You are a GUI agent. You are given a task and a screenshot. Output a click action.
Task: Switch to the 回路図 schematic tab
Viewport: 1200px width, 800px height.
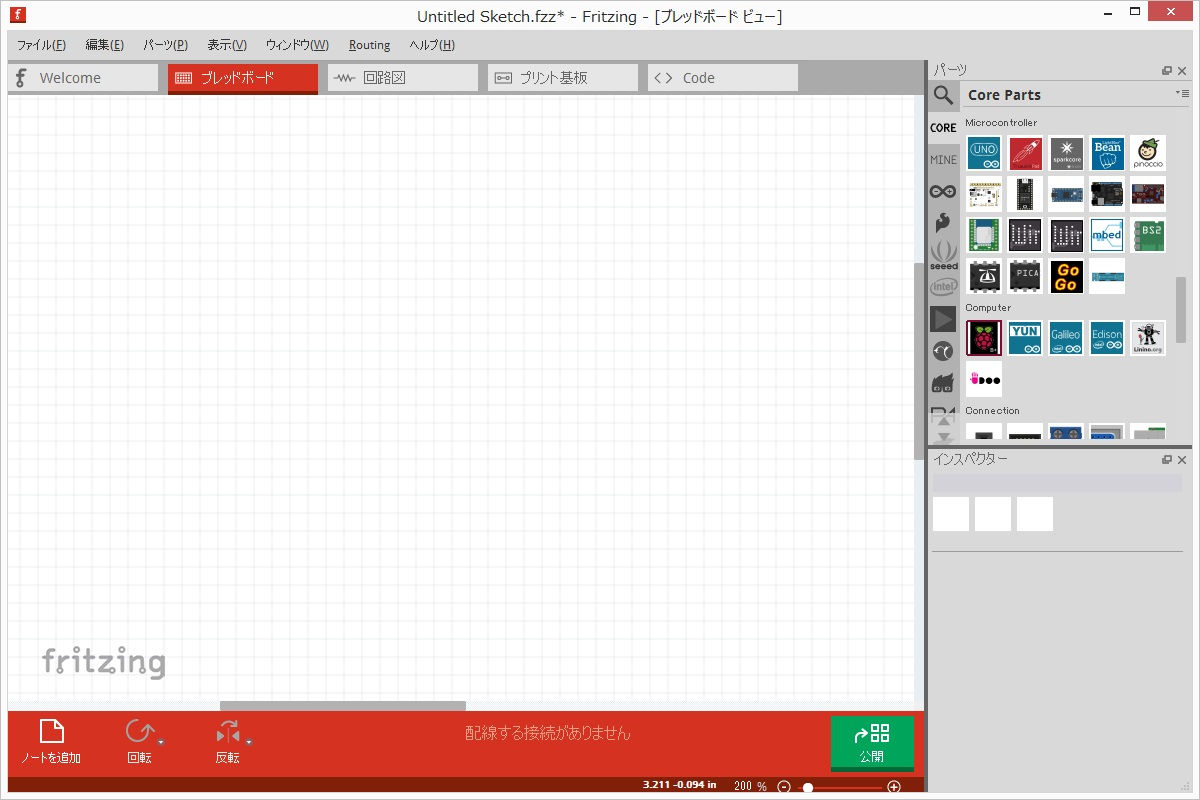(402, 78)
